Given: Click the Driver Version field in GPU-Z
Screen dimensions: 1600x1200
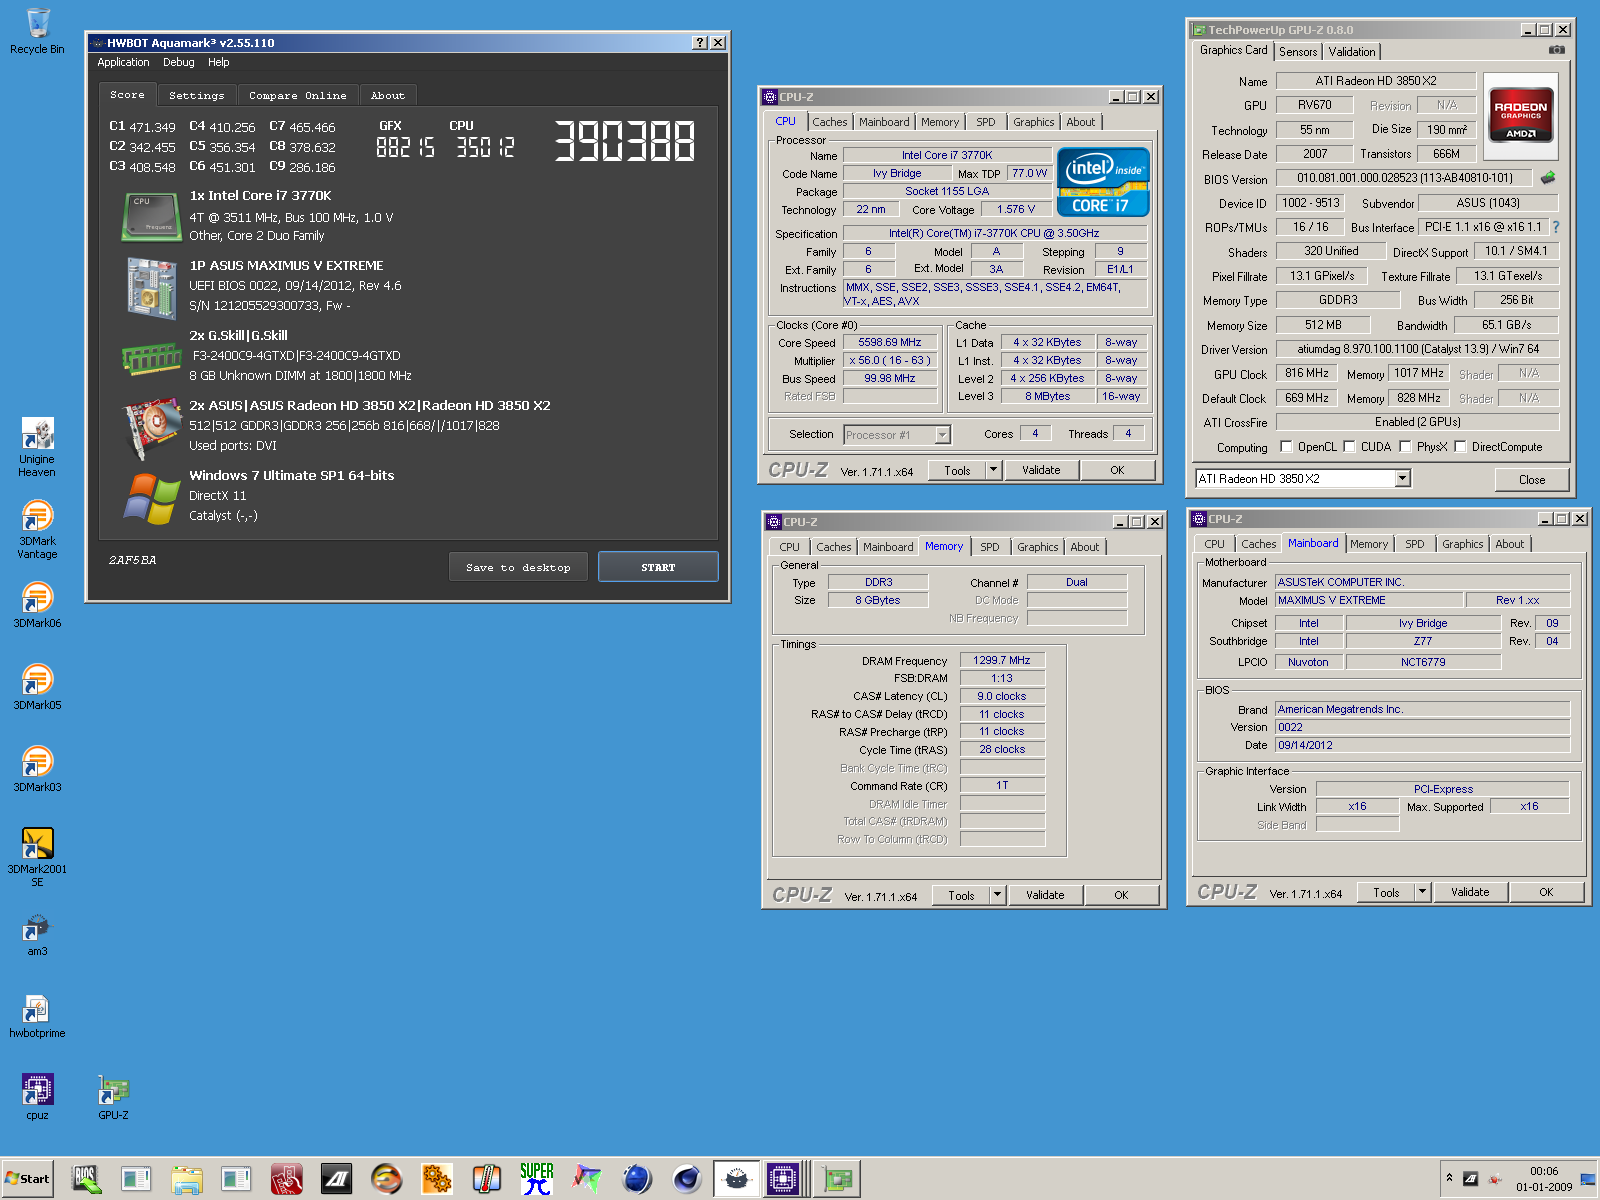Looking at the screenshot, I should pos(1418,349).
